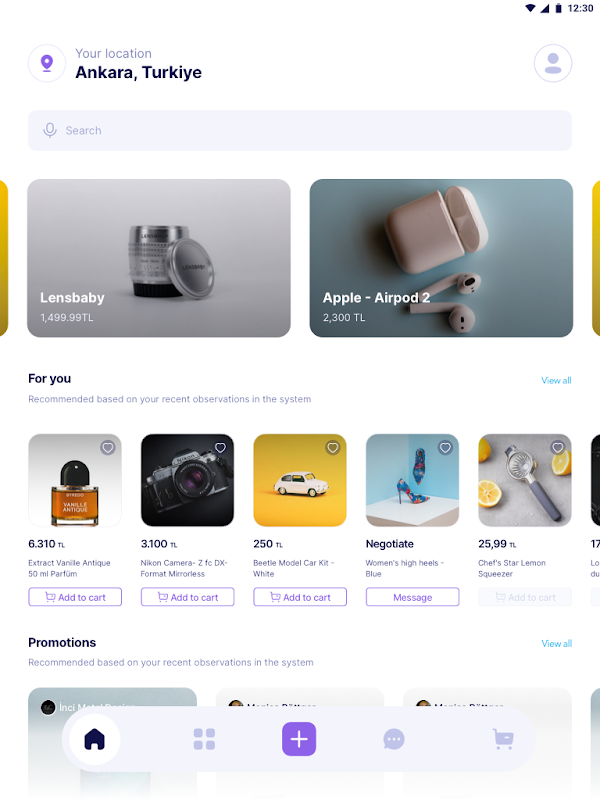Image resolution: width=600 pixels, height=800 pixels.
Task: Open the chat messages icon
Action: coord(394,739)
